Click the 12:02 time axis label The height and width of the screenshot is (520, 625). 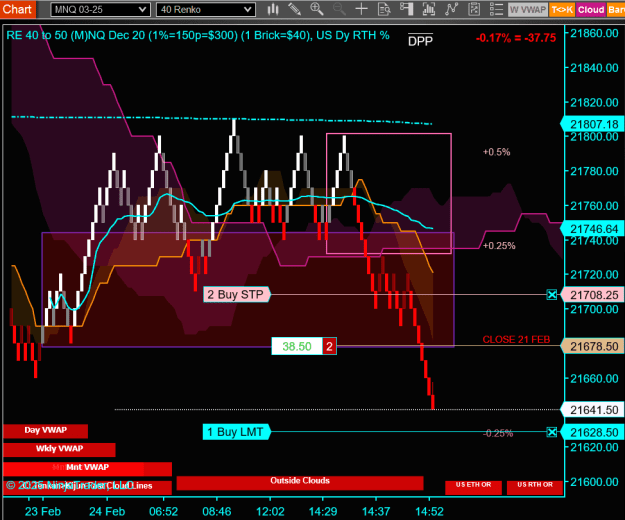(x=270, y=511)
